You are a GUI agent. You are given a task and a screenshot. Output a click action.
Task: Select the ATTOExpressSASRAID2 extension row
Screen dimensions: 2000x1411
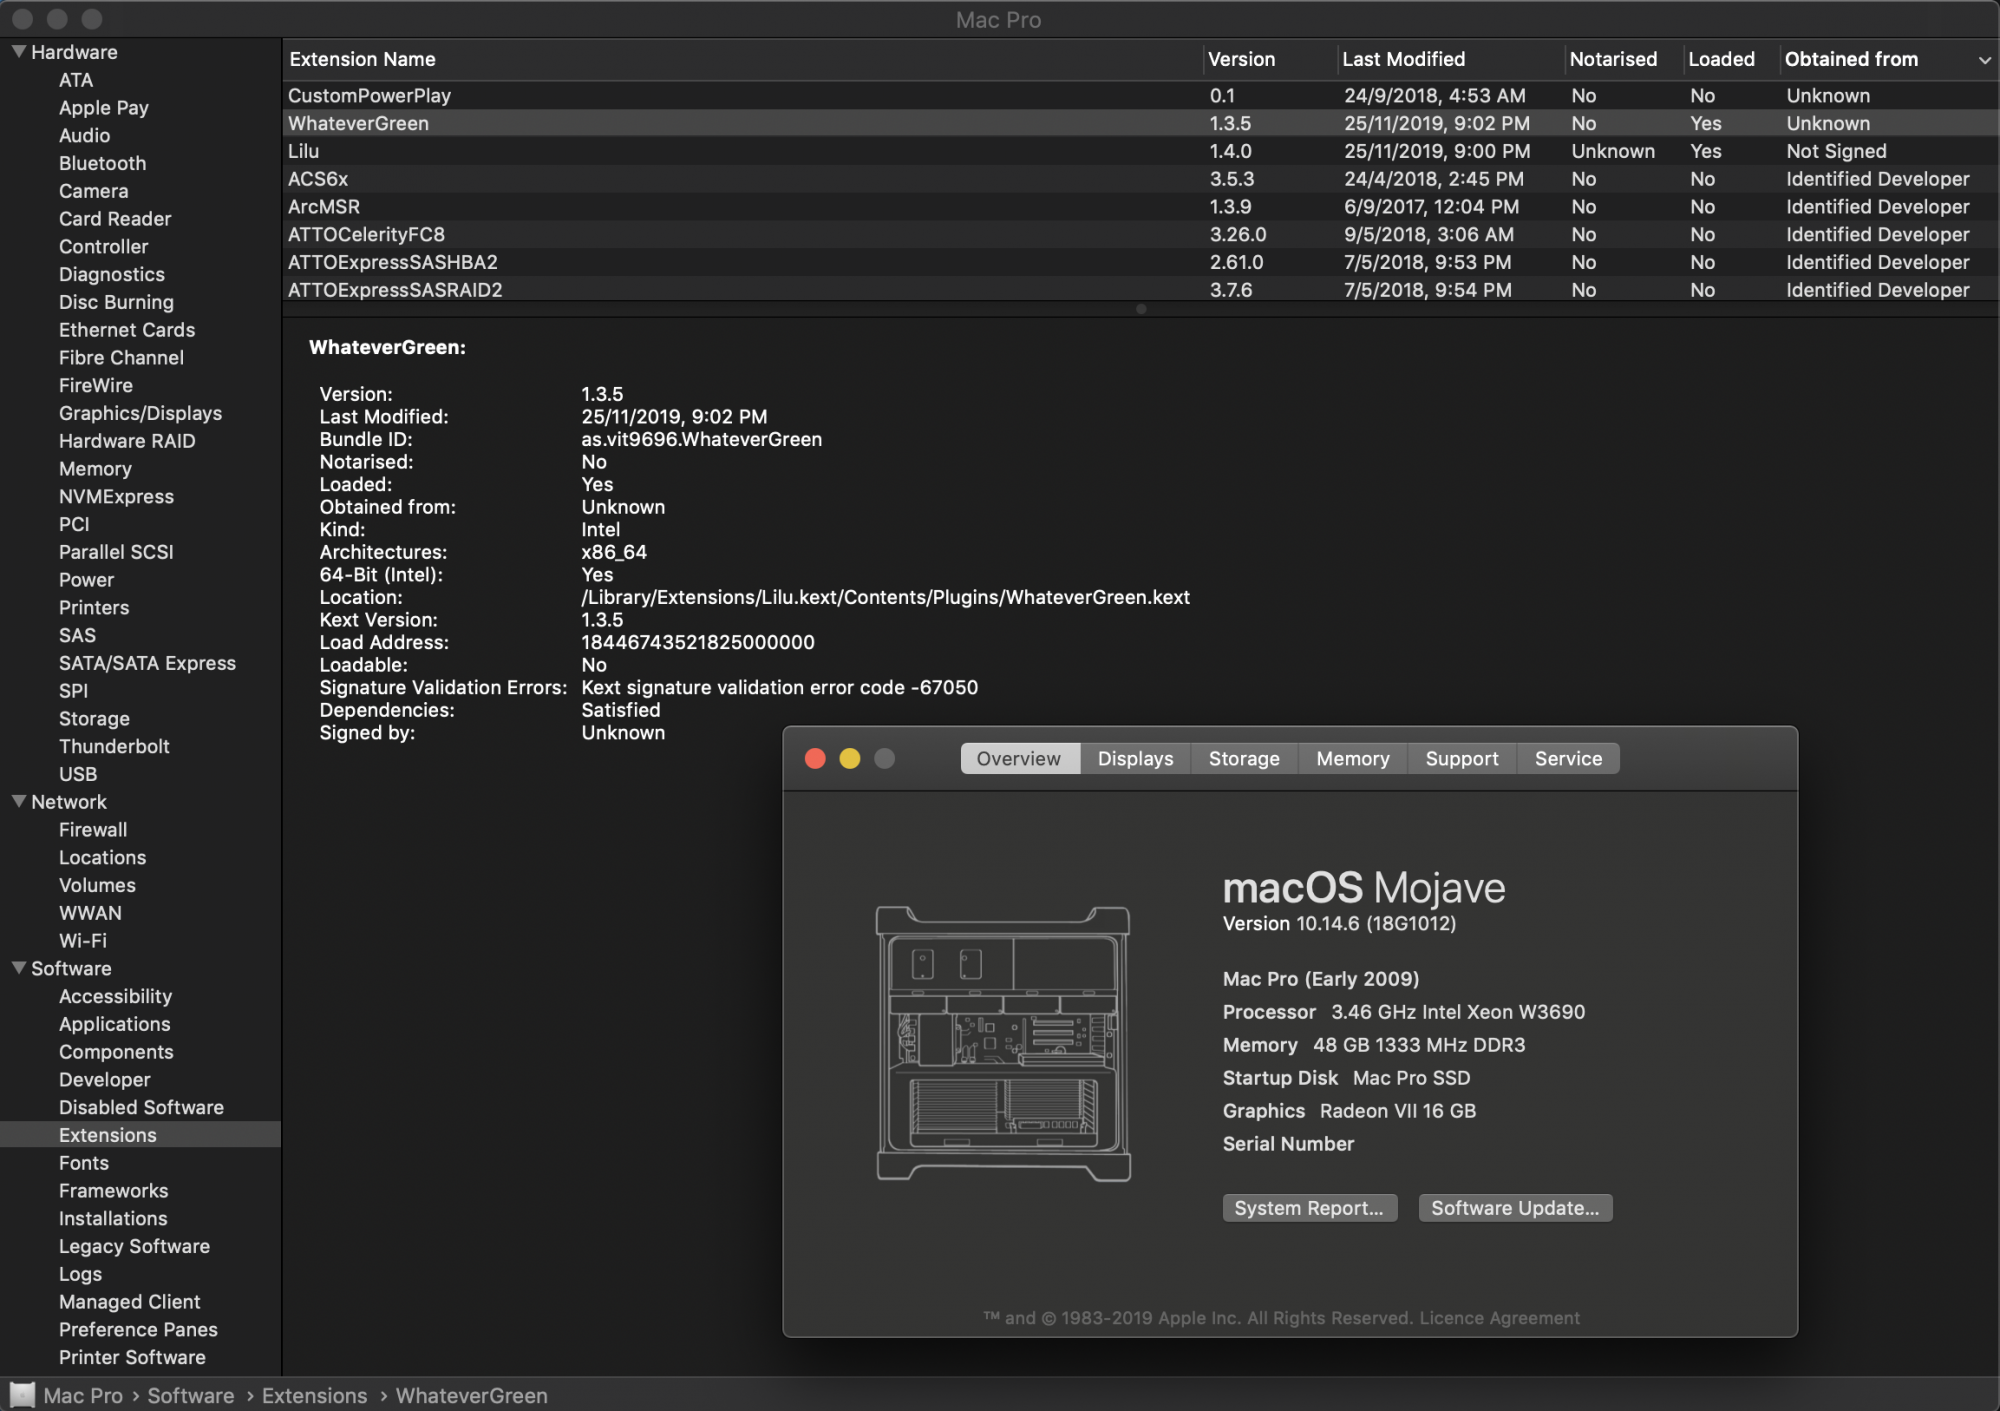coord(1141,289)
